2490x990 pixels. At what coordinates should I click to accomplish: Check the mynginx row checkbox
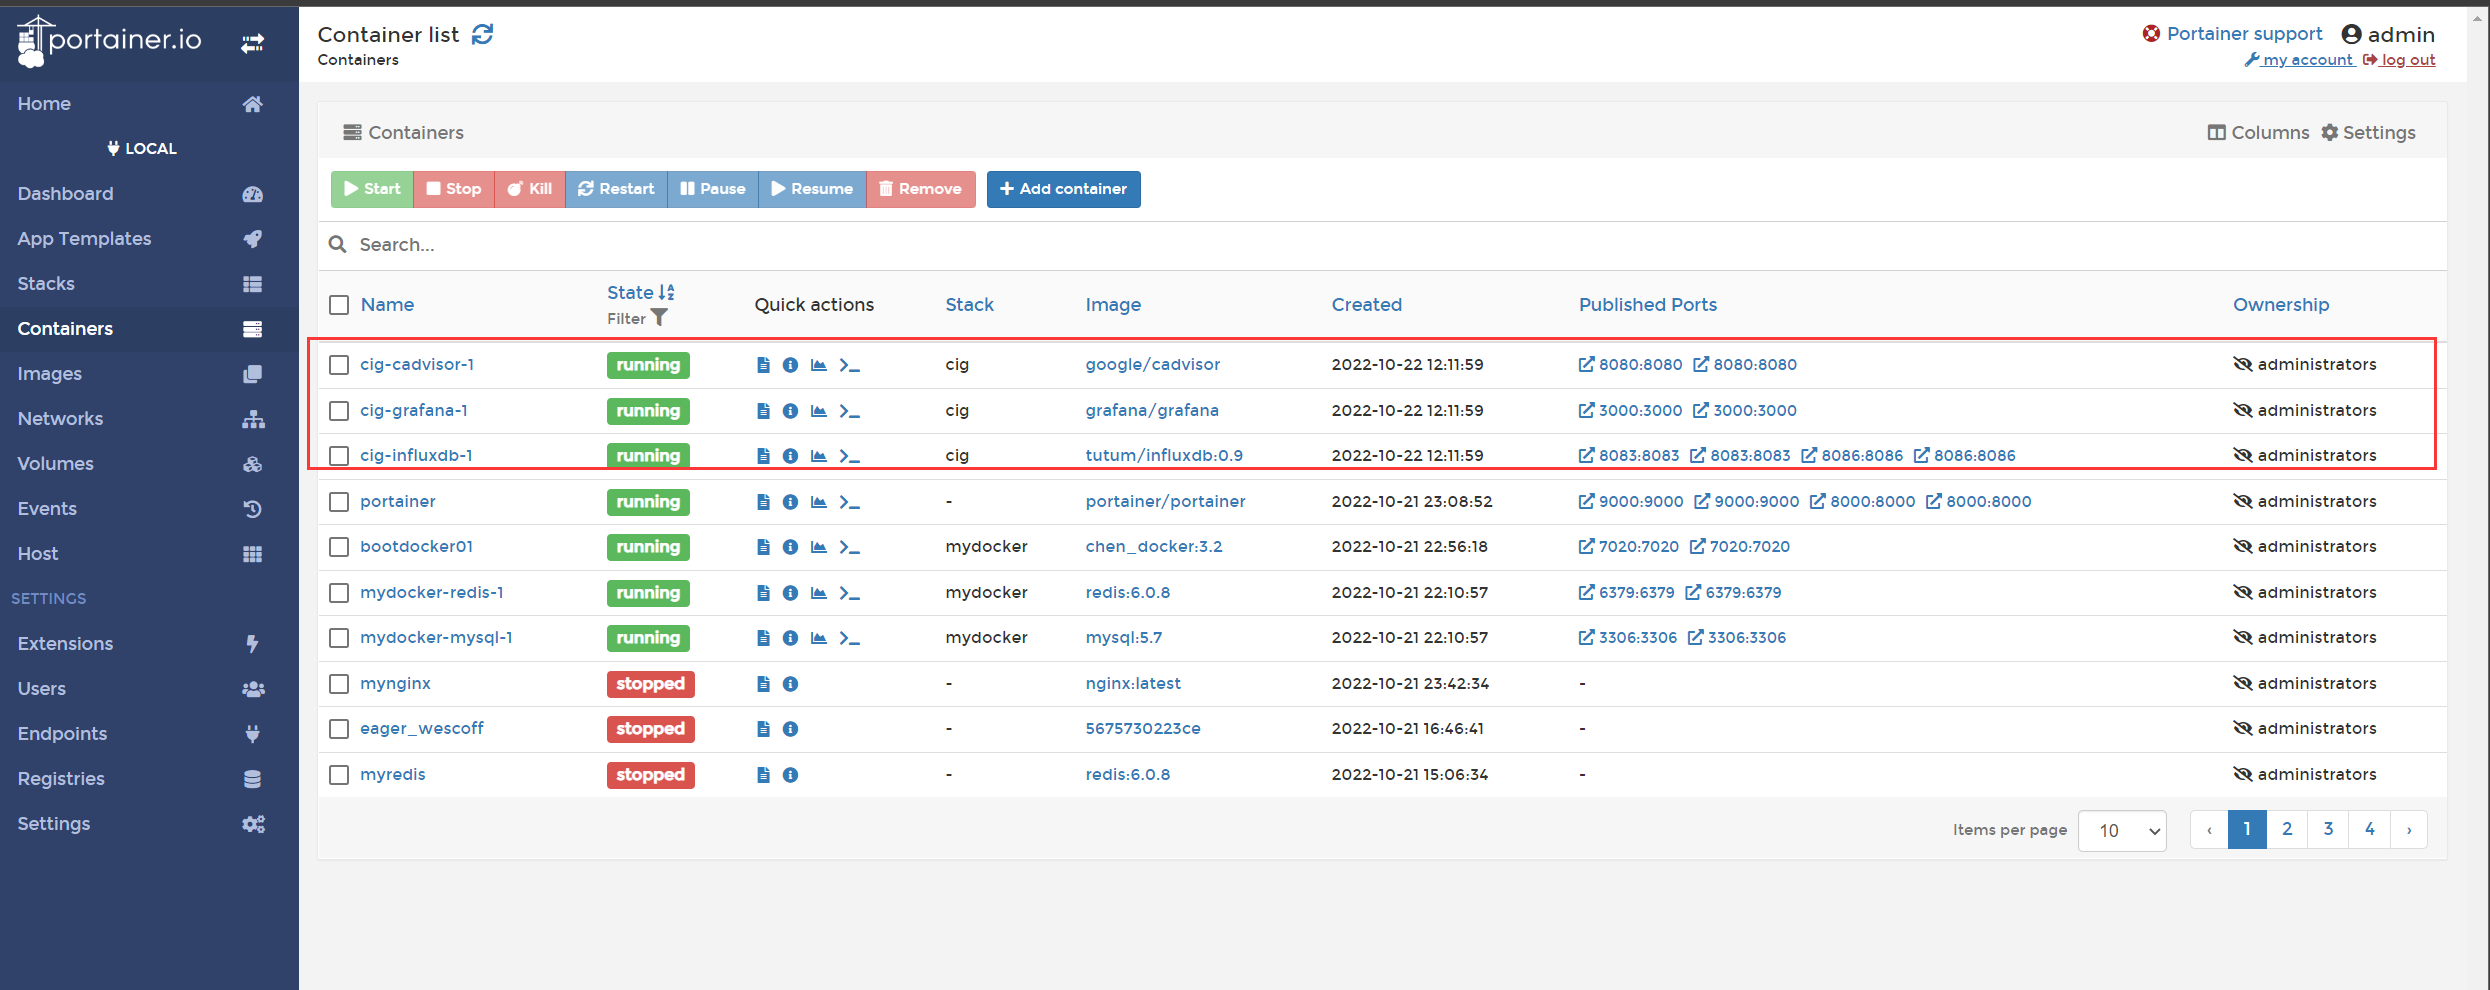pyautogui.click(x=339, y=684)
